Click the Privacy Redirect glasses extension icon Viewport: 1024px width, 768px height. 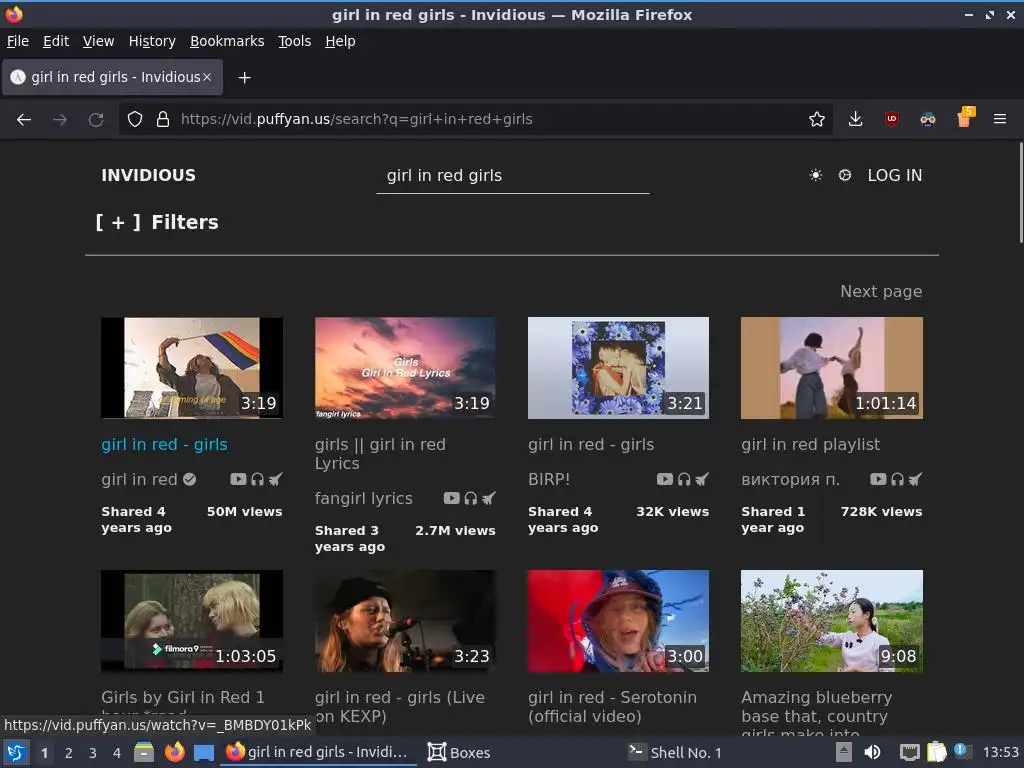[927, 120]
